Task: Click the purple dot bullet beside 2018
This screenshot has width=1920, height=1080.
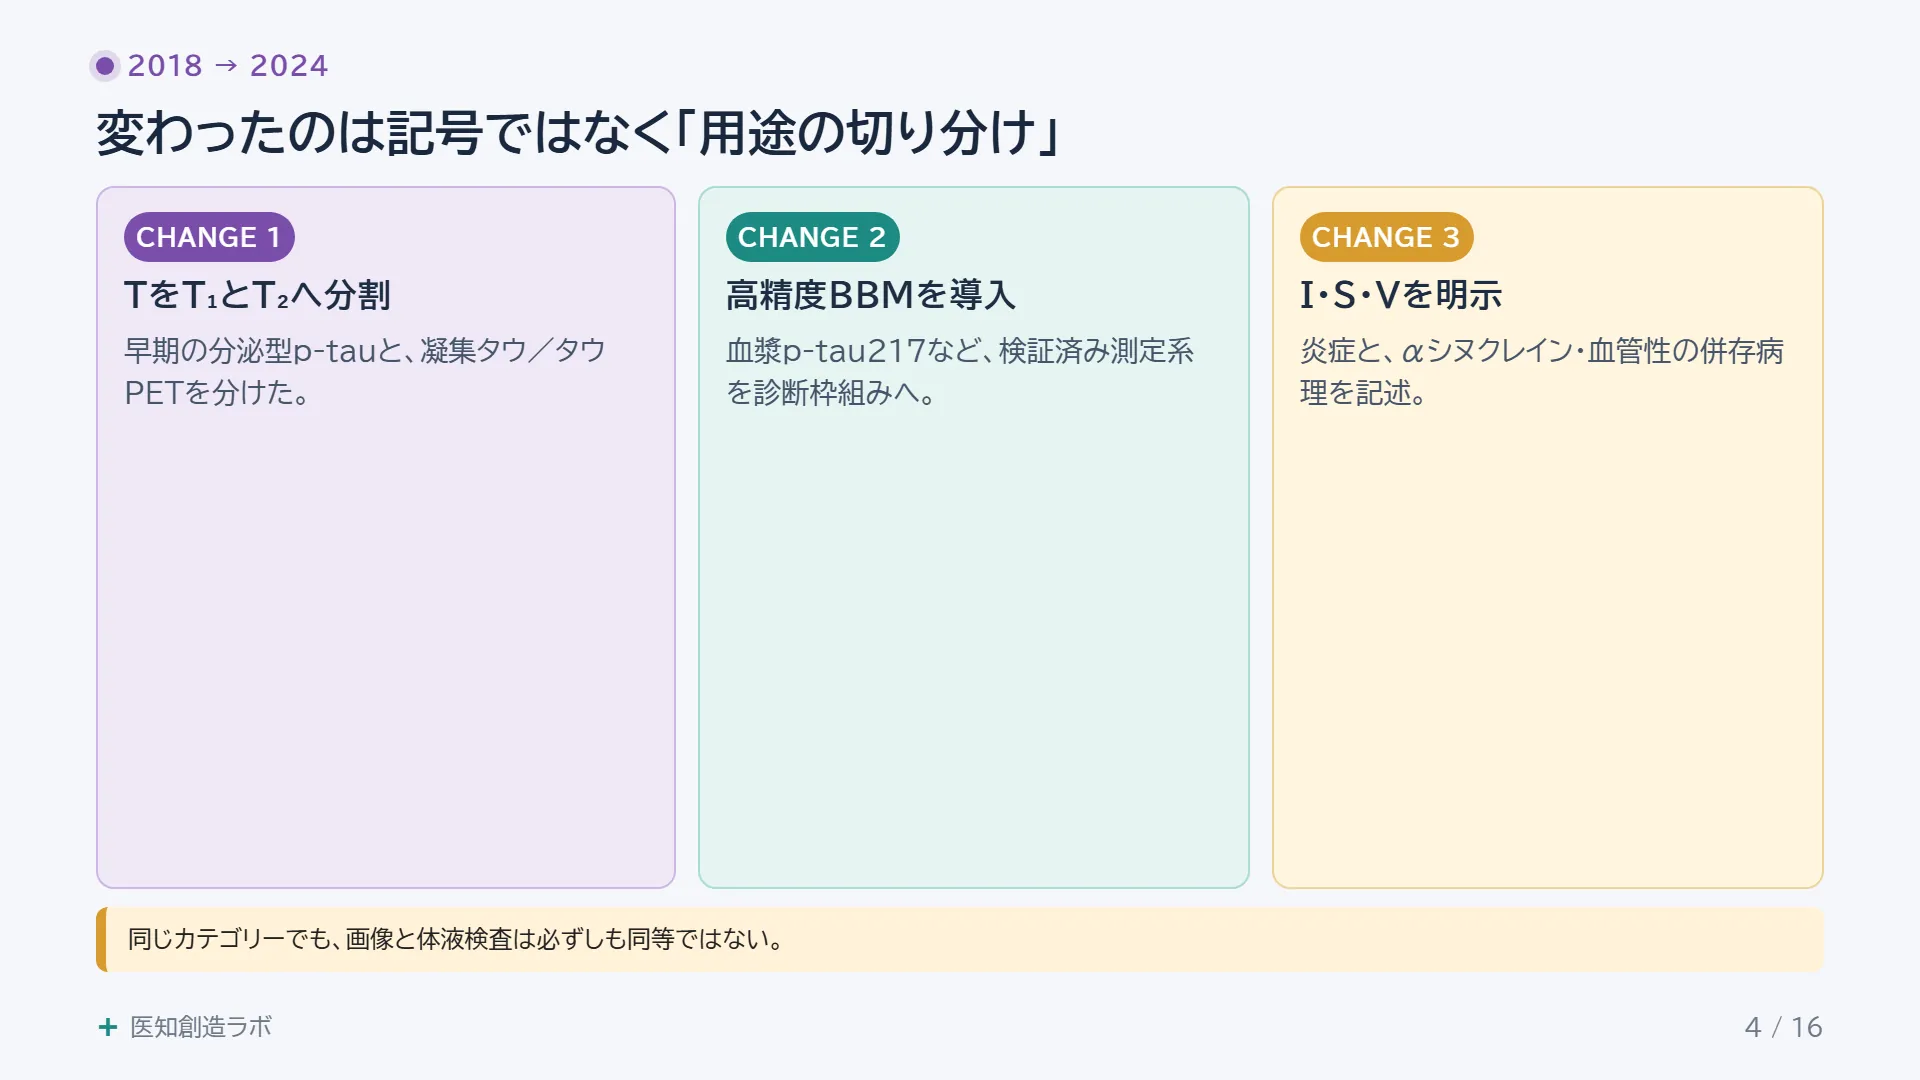Action: [105, 66]
